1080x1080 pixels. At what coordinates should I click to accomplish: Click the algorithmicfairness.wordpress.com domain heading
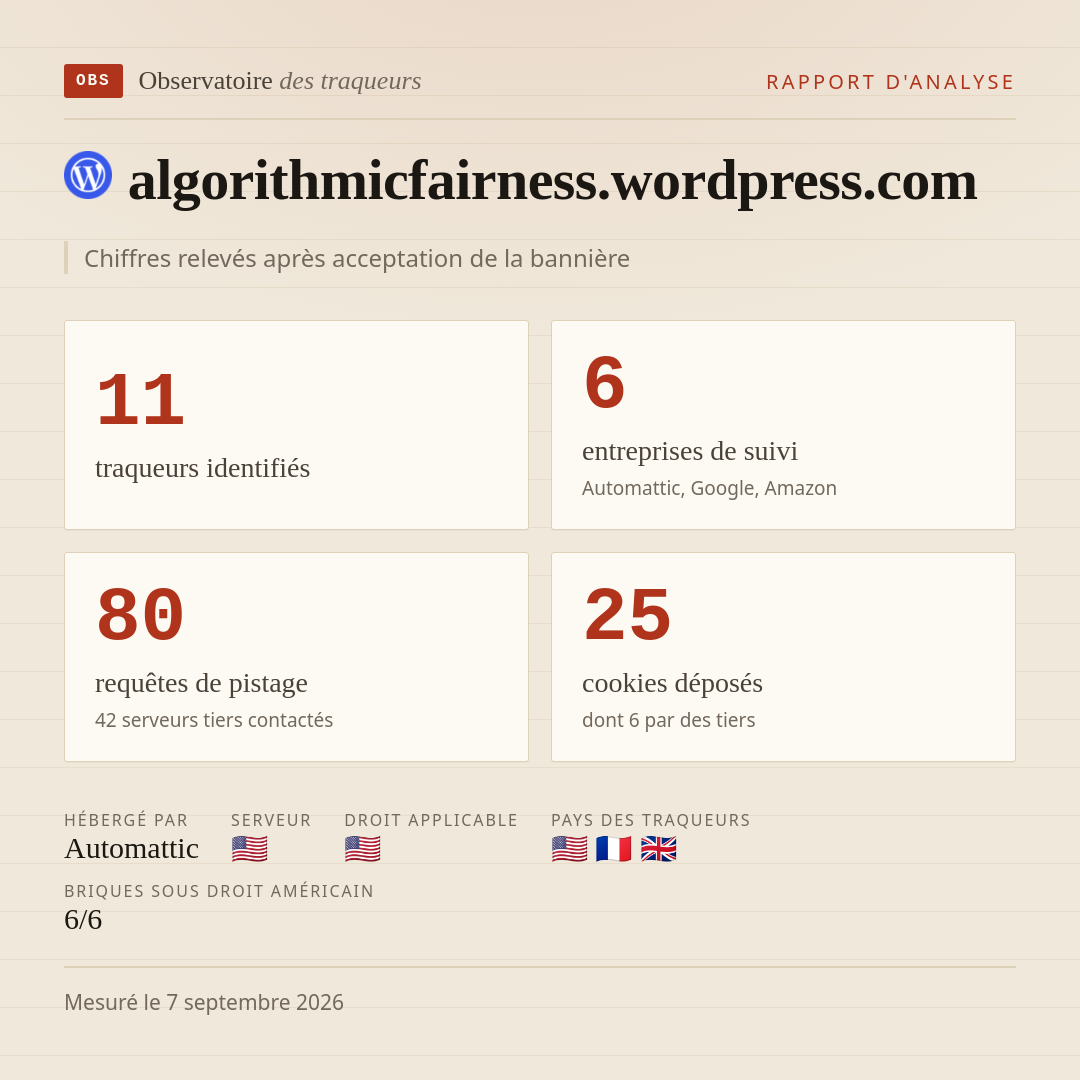(x=552, y=180)
